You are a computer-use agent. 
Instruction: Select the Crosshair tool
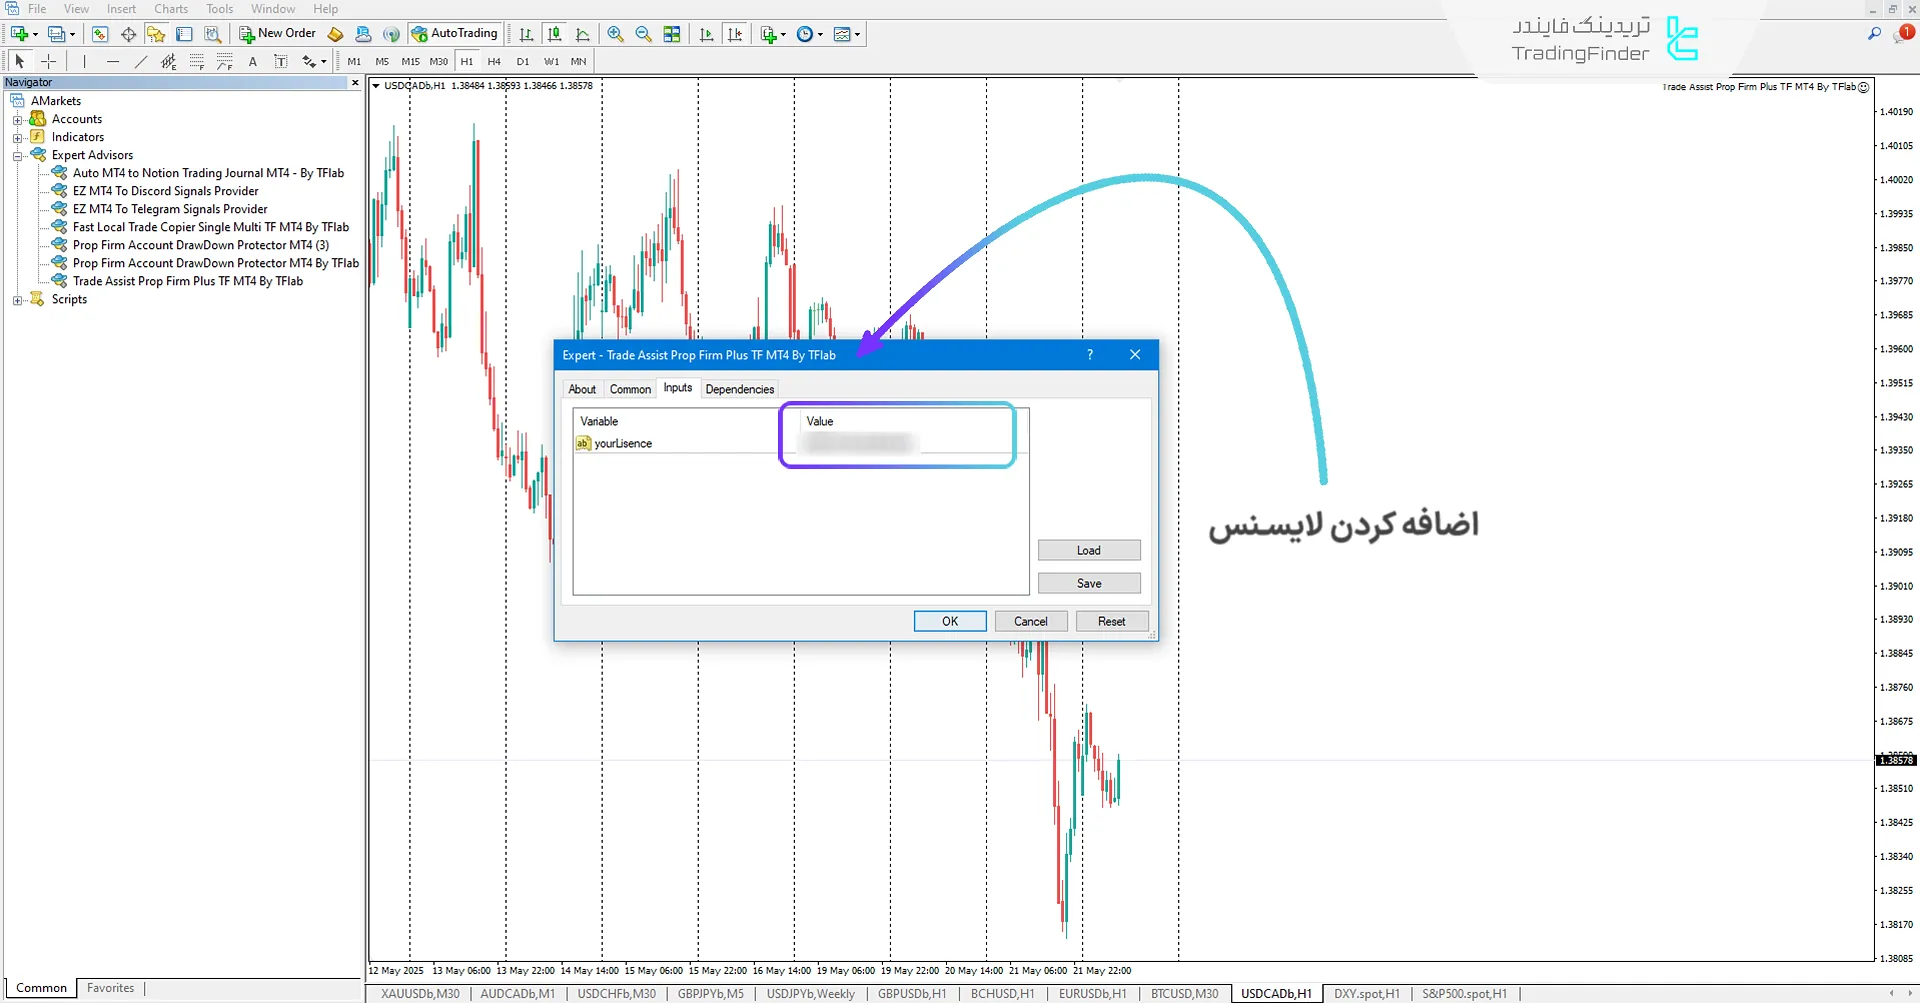pos(48,61)
